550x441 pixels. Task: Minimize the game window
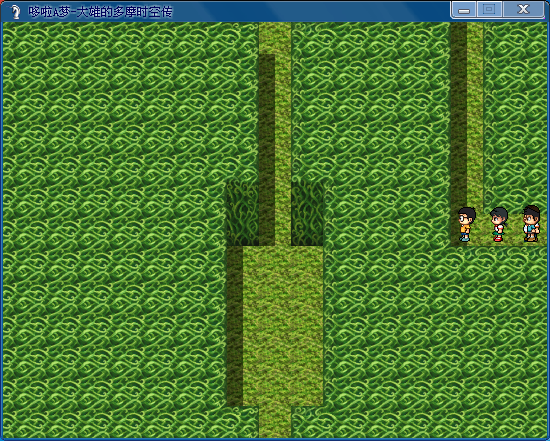464,10
